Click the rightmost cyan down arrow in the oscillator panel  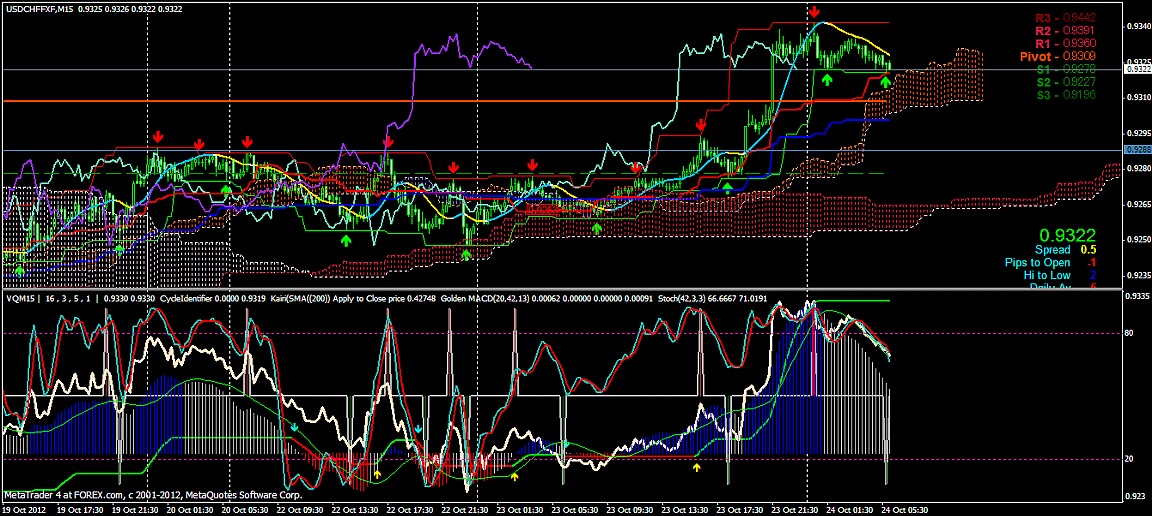click(x=418, y=428)
